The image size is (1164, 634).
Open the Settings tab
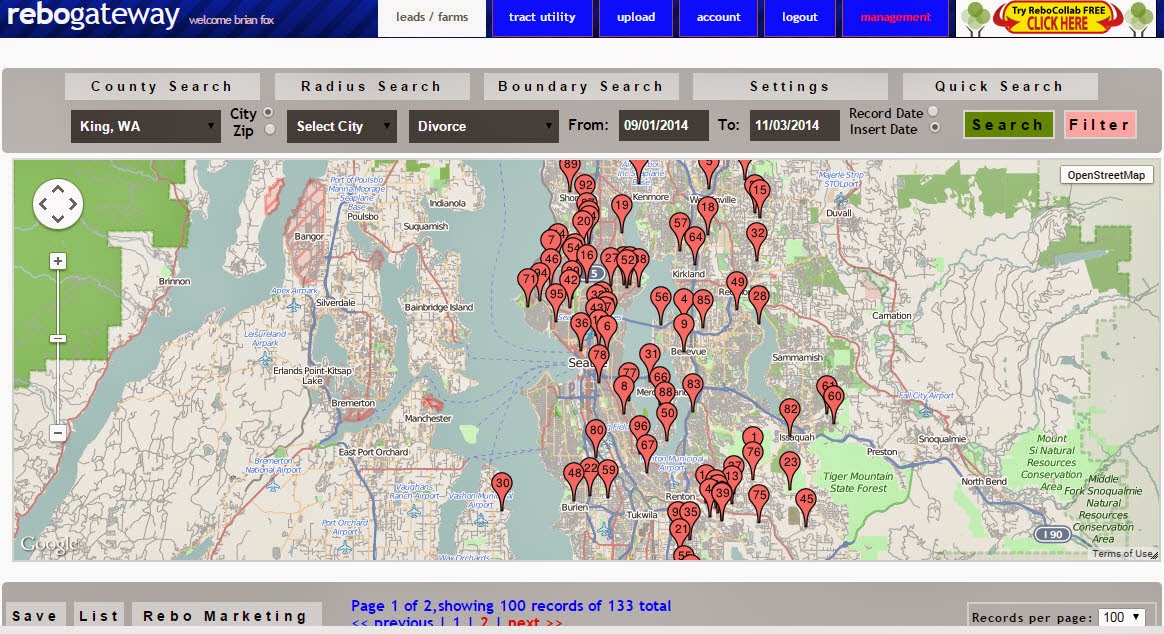coord(790,86)
